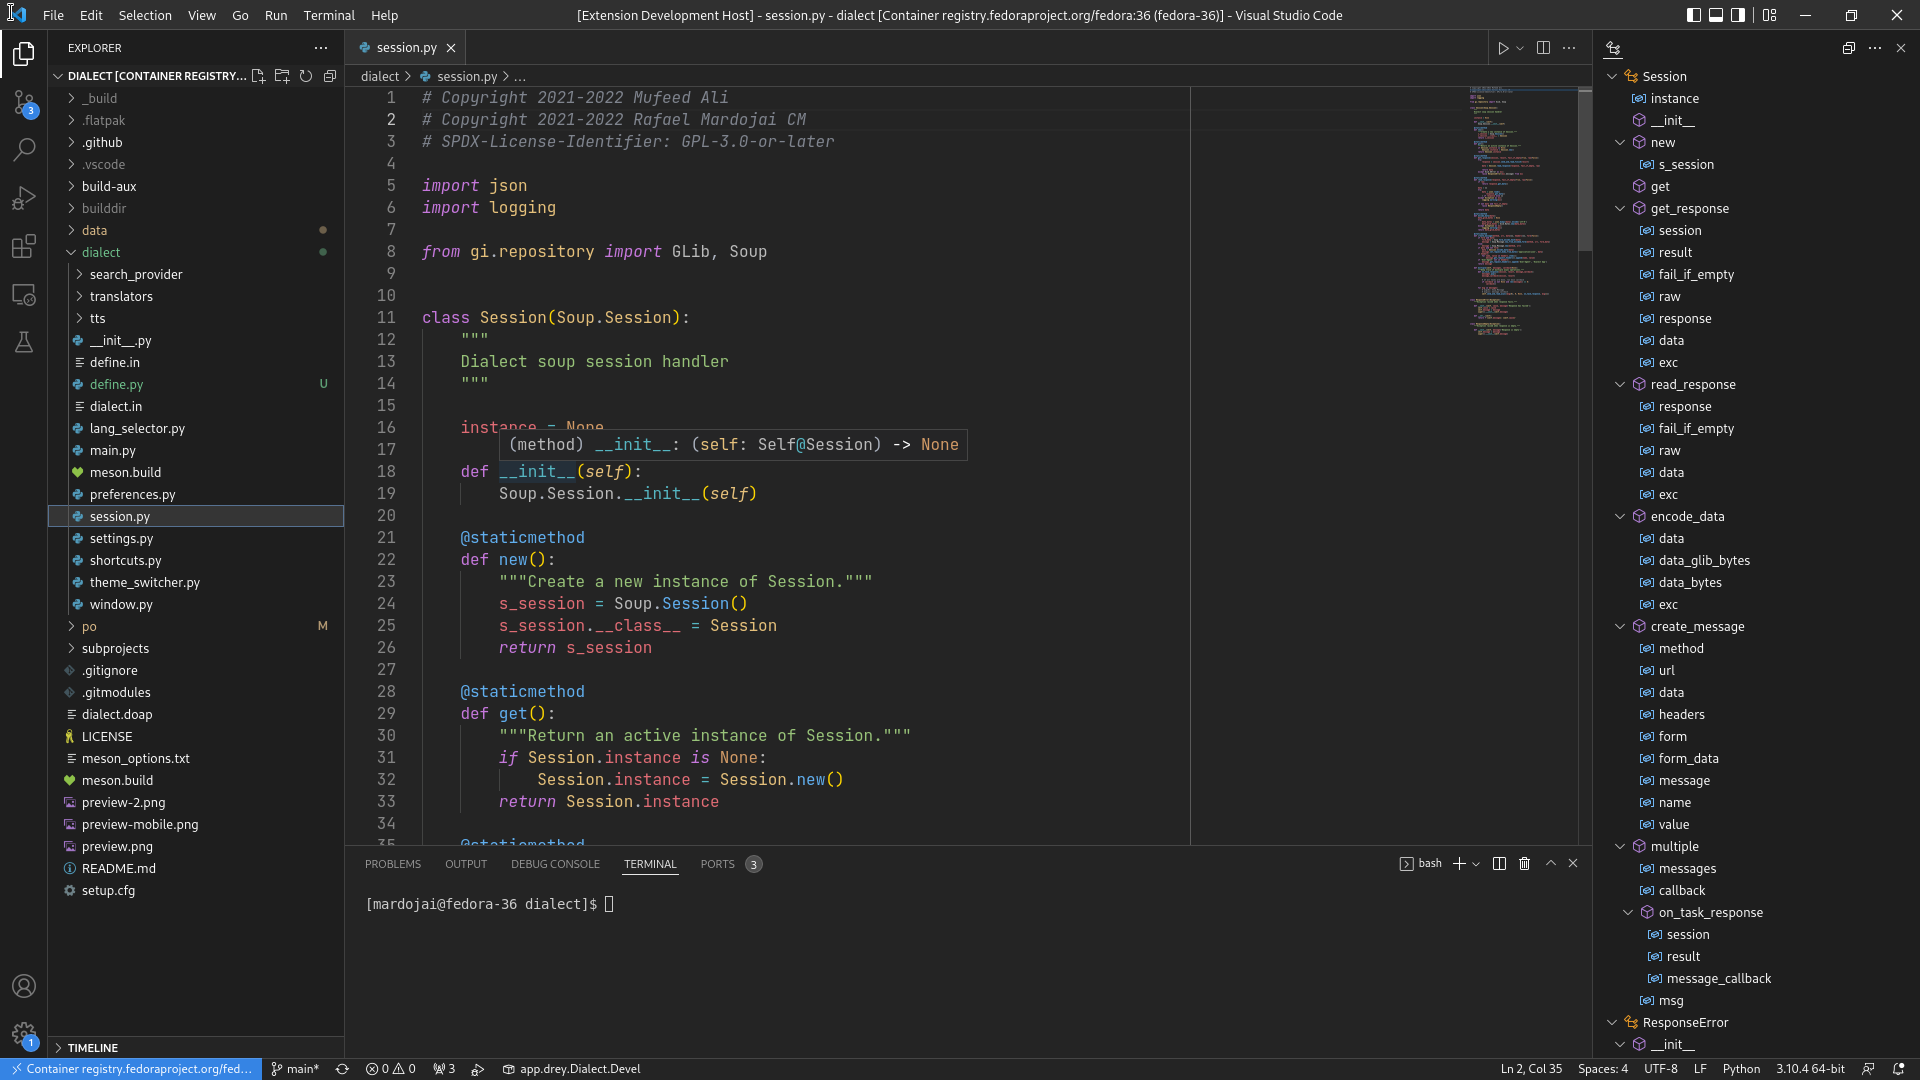
Task: Collapse the get_response outline node
Action: [x=1620, y=209]
